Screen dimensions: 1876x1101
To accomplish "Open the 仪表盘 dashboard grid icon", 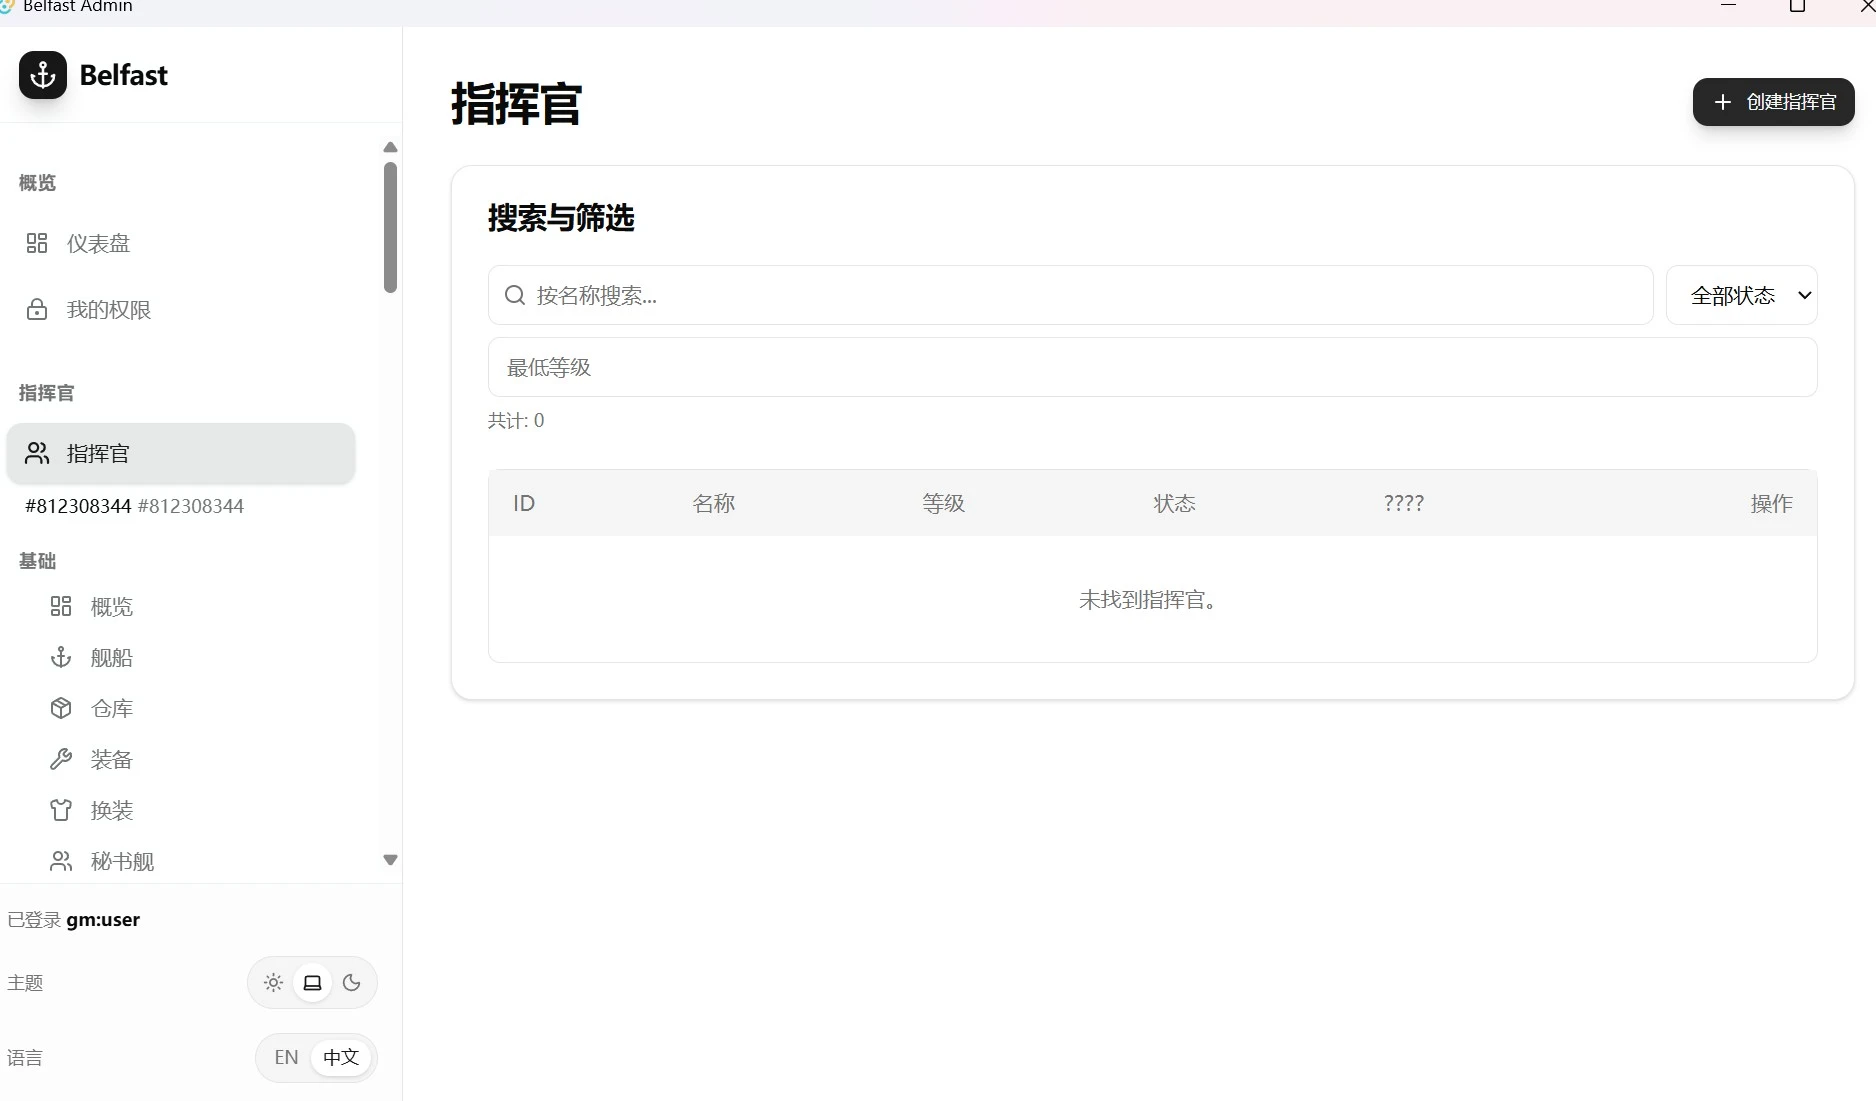I will 37,243.
